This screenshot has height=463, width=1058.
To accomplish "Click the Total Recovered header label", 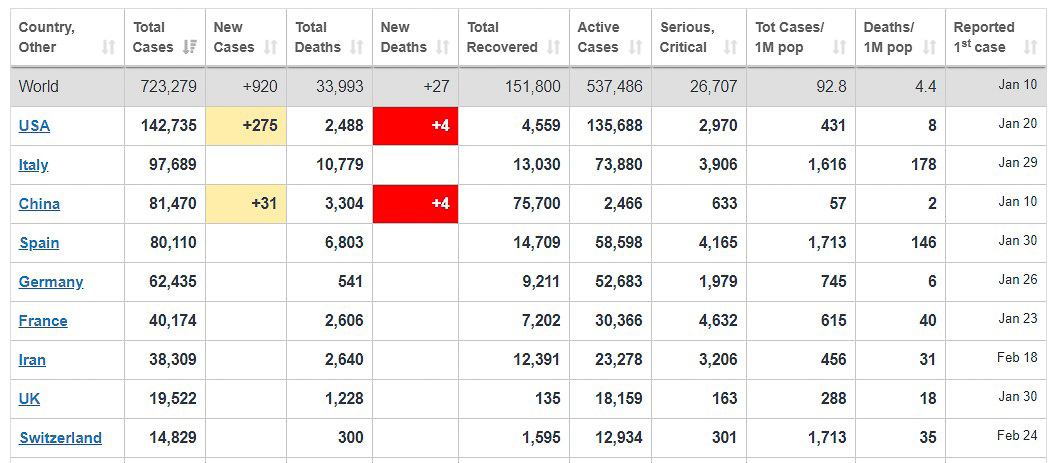I will [x=502, y=37].
